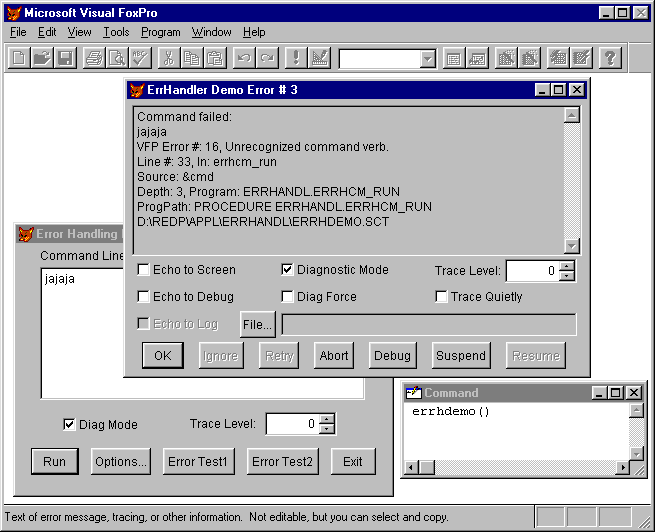The width and height of the screenshot is (655, 532).
Task: Click the Error Test1 button
Action: tap(198, 461)
